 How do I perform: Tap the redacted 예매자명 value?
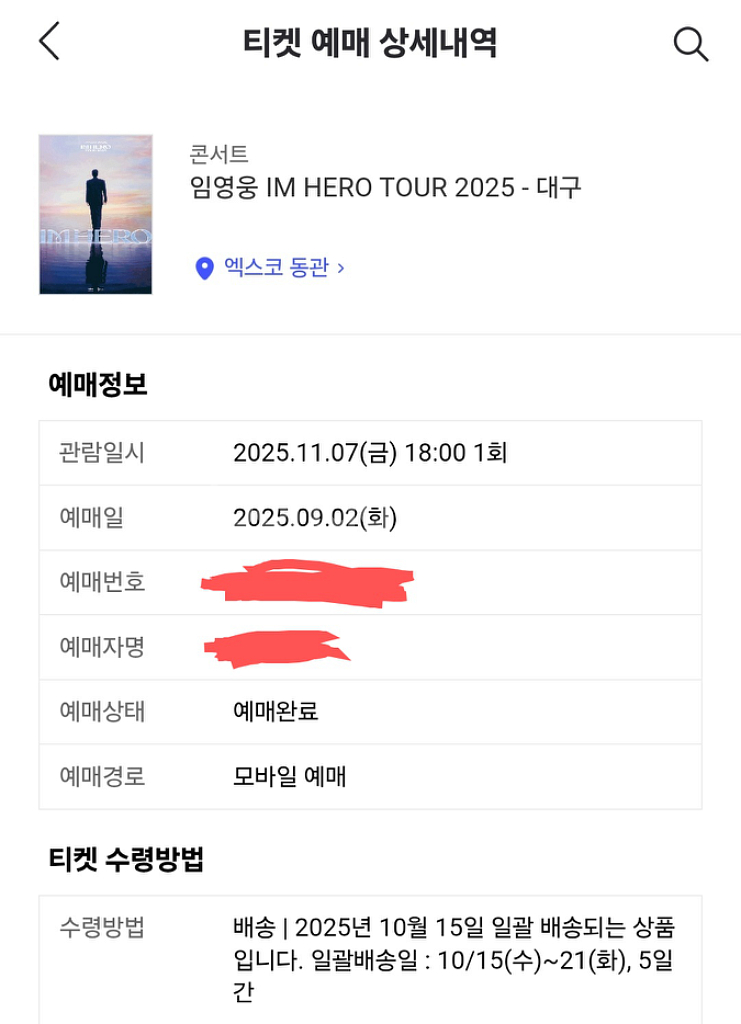tap(275, 646)
